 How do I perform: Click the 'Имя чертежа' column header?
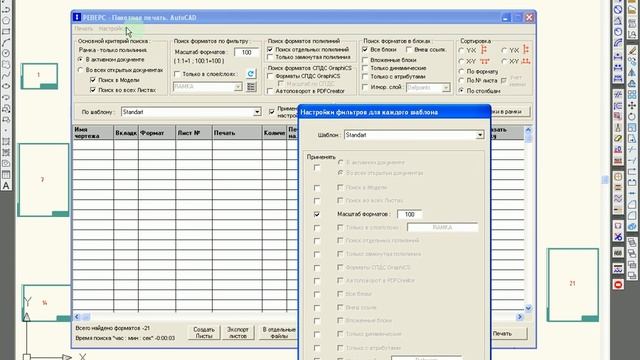point(93,133)
